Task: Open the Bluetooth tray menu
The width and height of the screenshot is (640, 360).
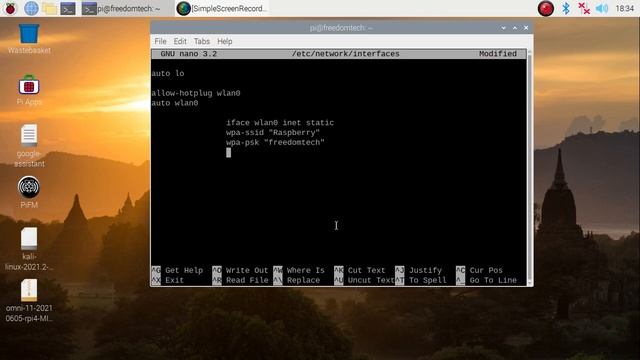Action: [566, 8]
